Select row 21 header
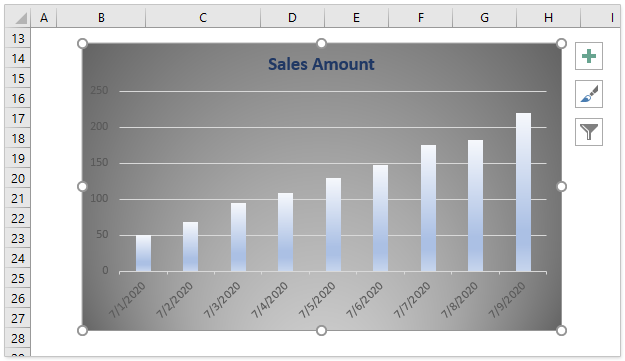This screenshot has width=625, height=361. [18, 198]
